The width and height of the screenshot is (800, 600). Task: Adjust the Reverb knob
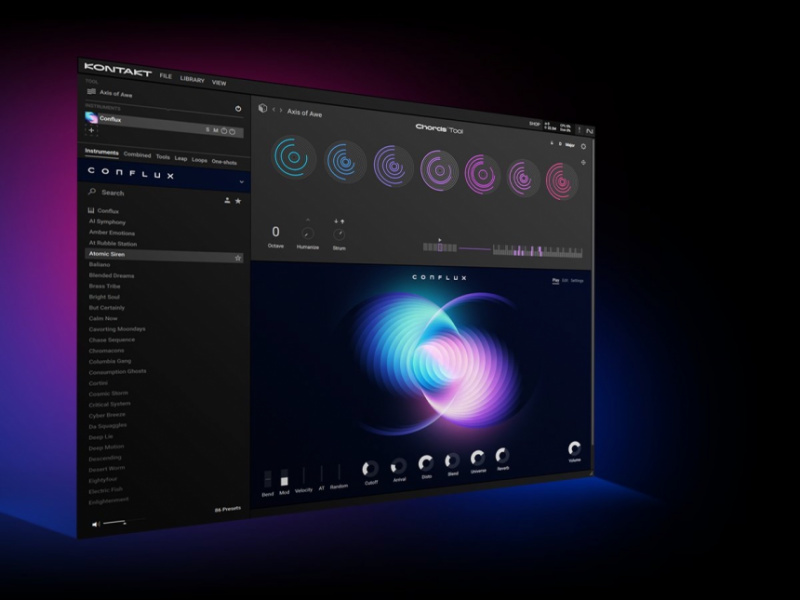click(x=503, y=454)
